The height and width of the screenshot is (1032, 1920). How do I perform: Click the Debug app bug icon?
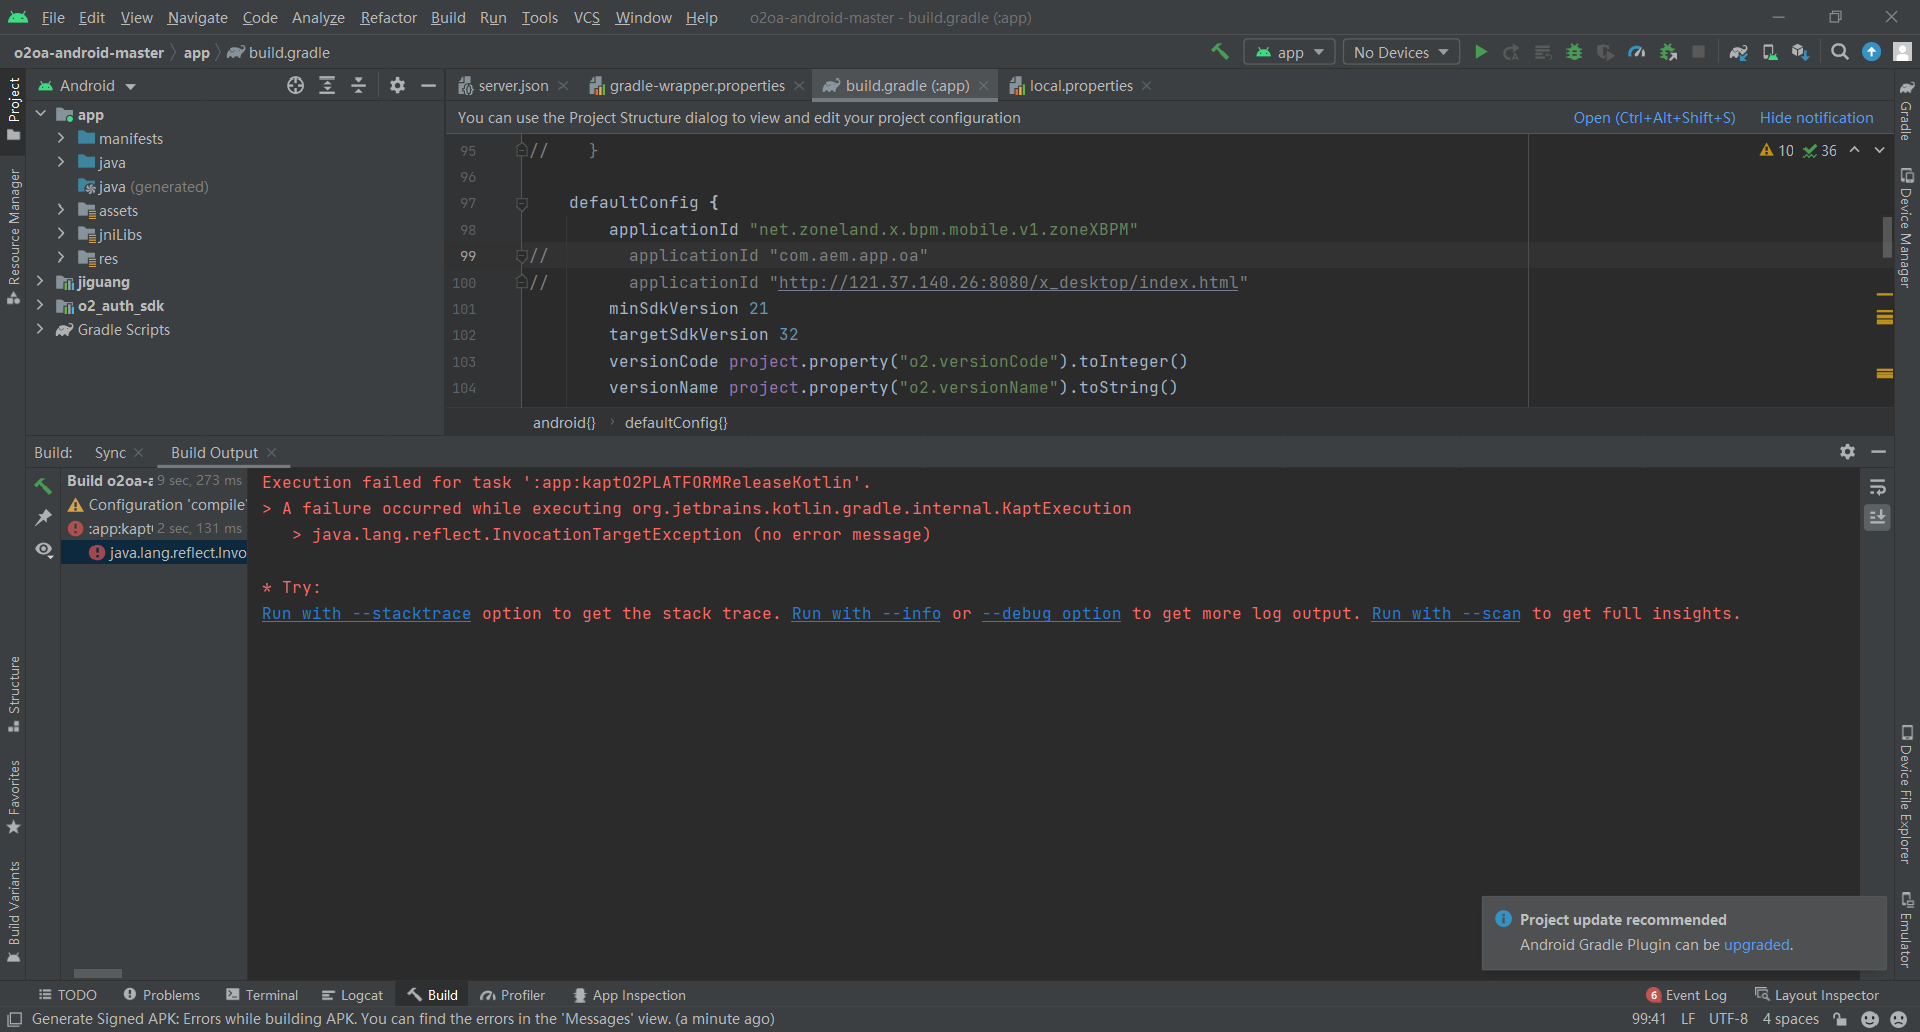click(1574, 52)
